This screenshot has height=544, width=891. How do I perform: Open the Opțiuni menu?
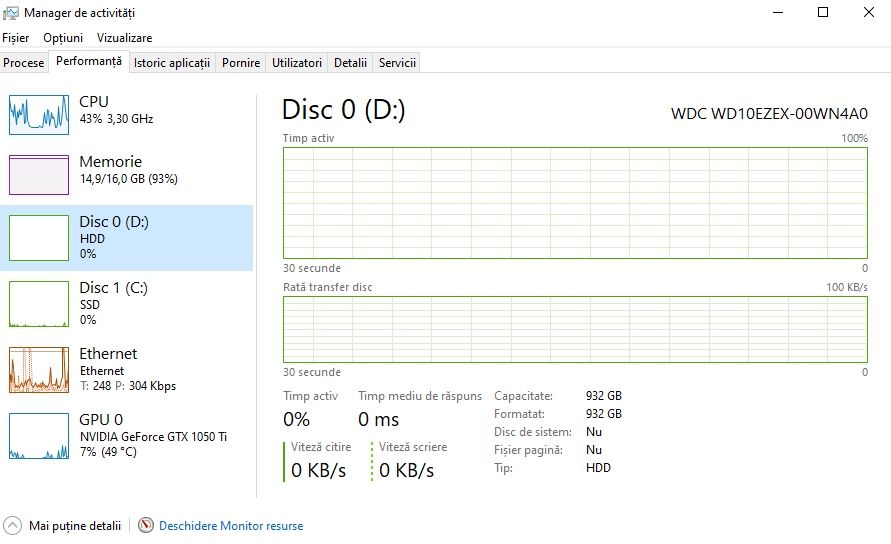click(x=63, y=37)
